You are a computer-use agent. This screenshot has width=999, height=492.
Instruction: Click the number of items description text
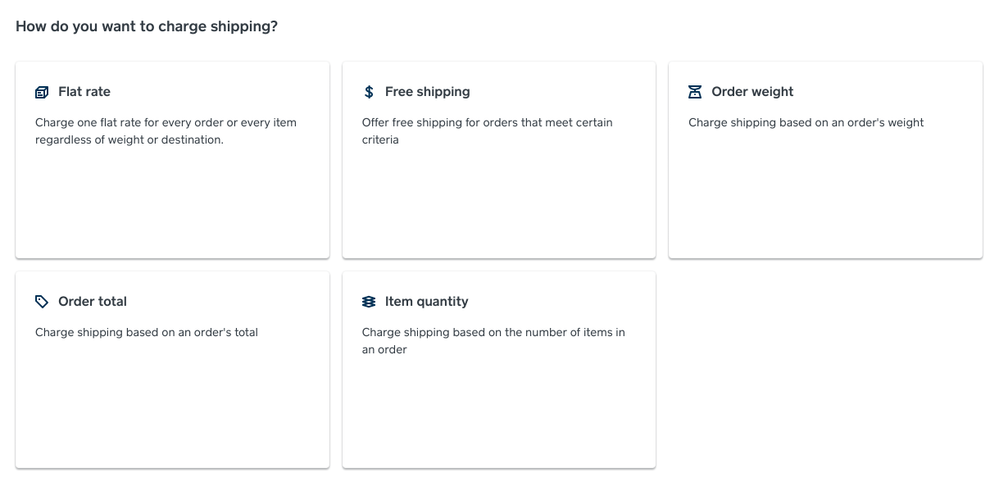[493, 341]
